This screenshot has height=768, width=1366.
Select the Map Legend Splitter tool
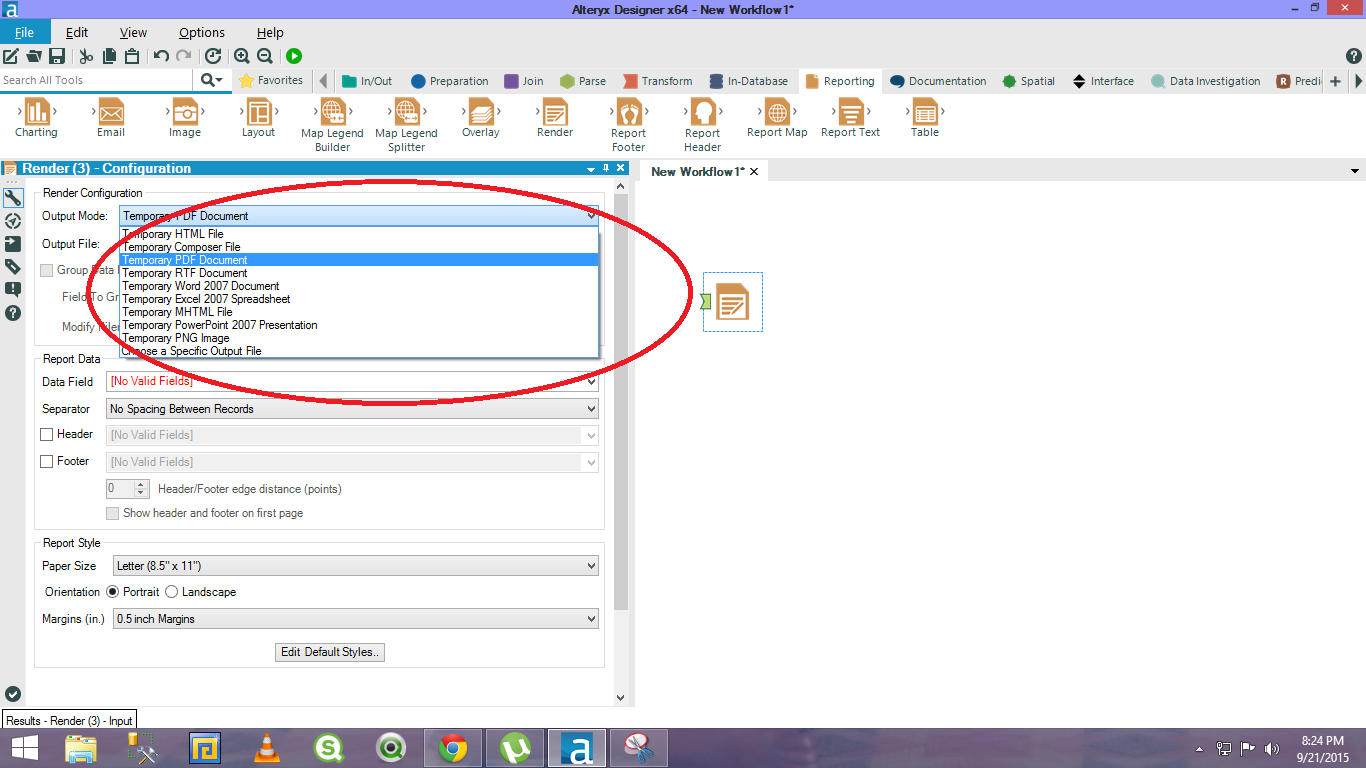click(406, 125)
